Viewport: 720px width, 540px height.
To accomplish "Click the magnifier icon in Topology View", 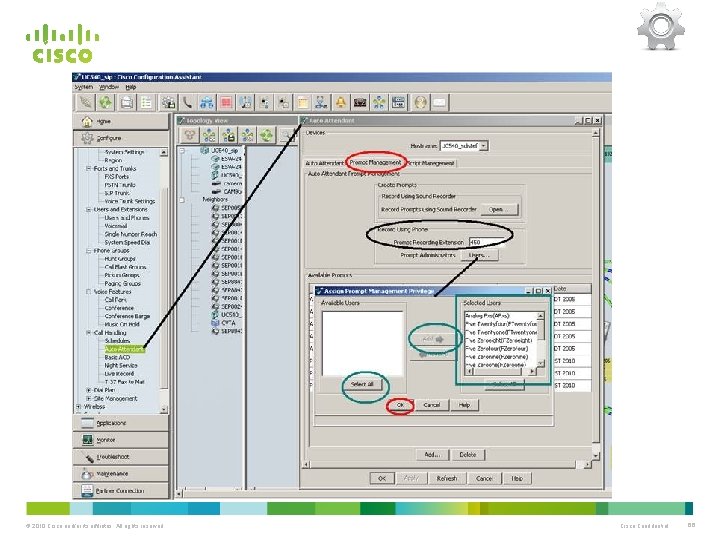I will tap(288, 135).
